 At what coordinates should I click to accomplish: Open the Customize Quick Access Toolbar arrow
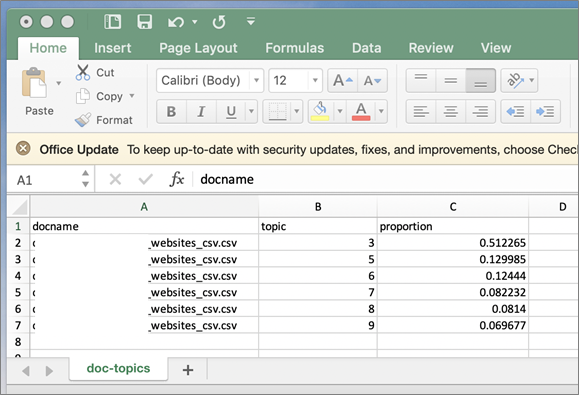tap(251, 21)
